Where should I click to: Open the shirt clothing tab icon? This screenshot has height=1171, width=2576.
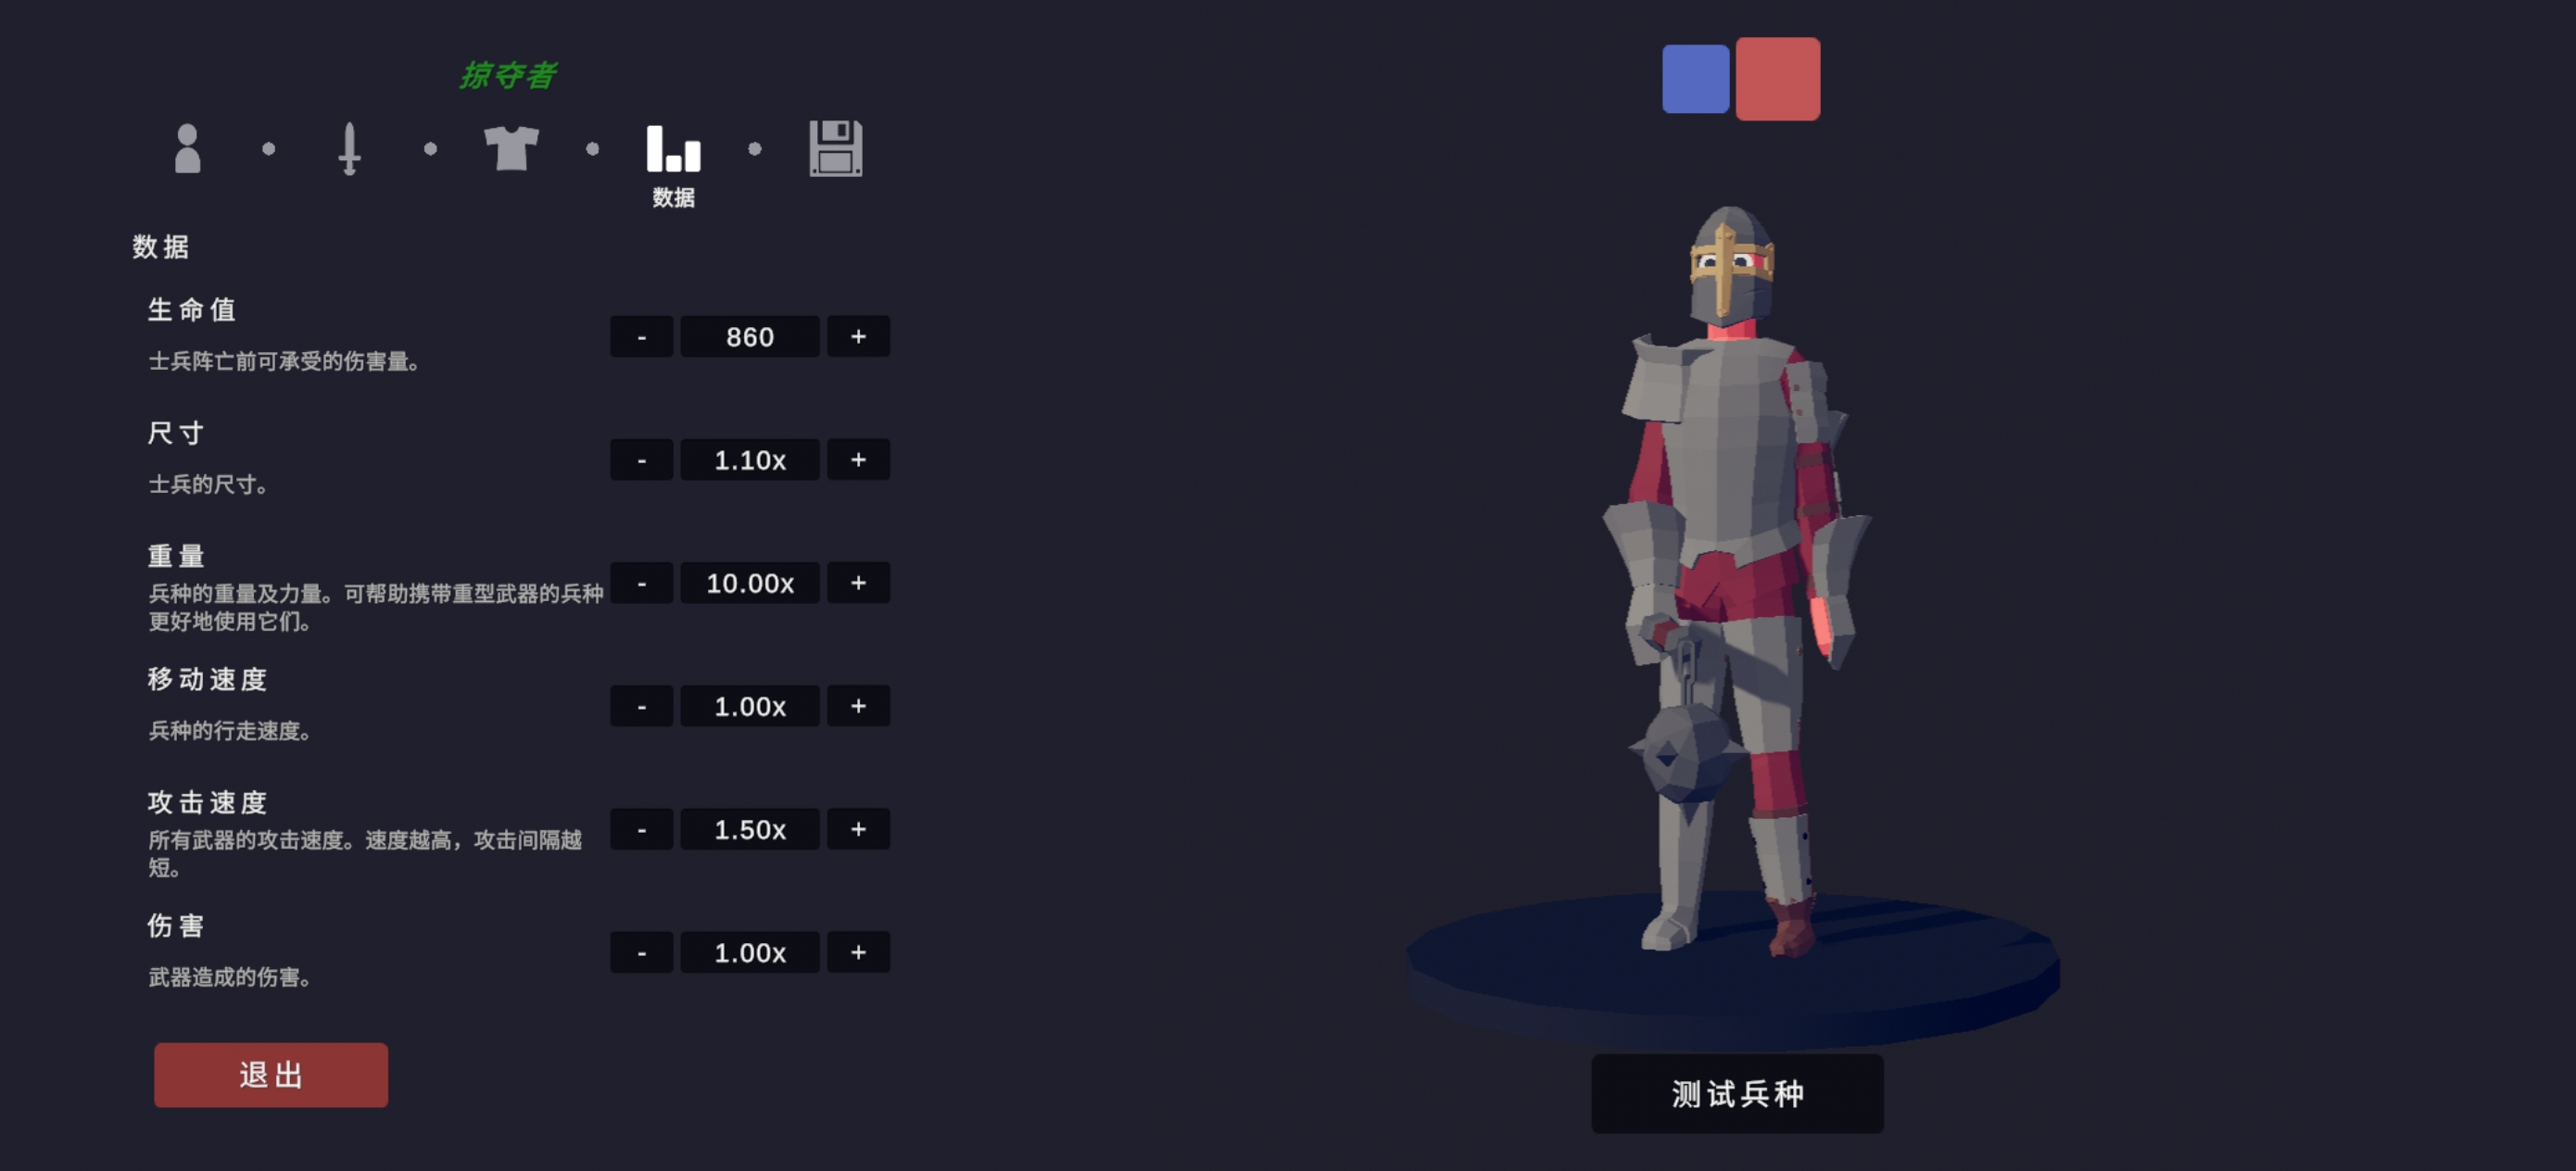(x=511, y=148)
